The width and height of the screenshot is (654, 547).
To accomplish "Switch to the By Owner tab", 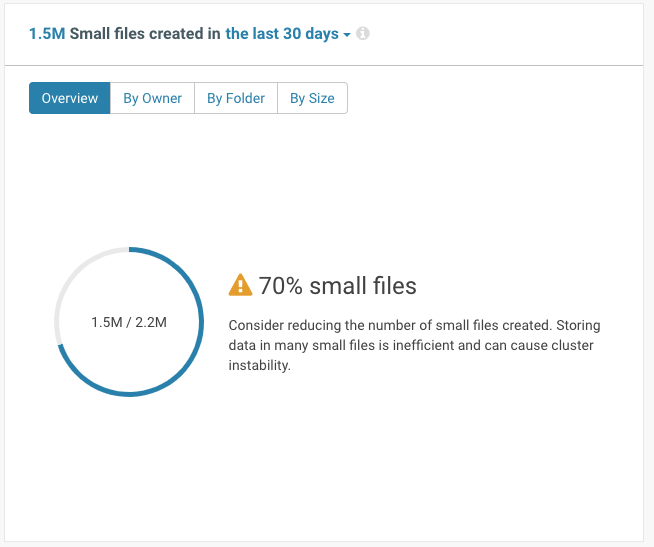I will click(x=152, y=98).
